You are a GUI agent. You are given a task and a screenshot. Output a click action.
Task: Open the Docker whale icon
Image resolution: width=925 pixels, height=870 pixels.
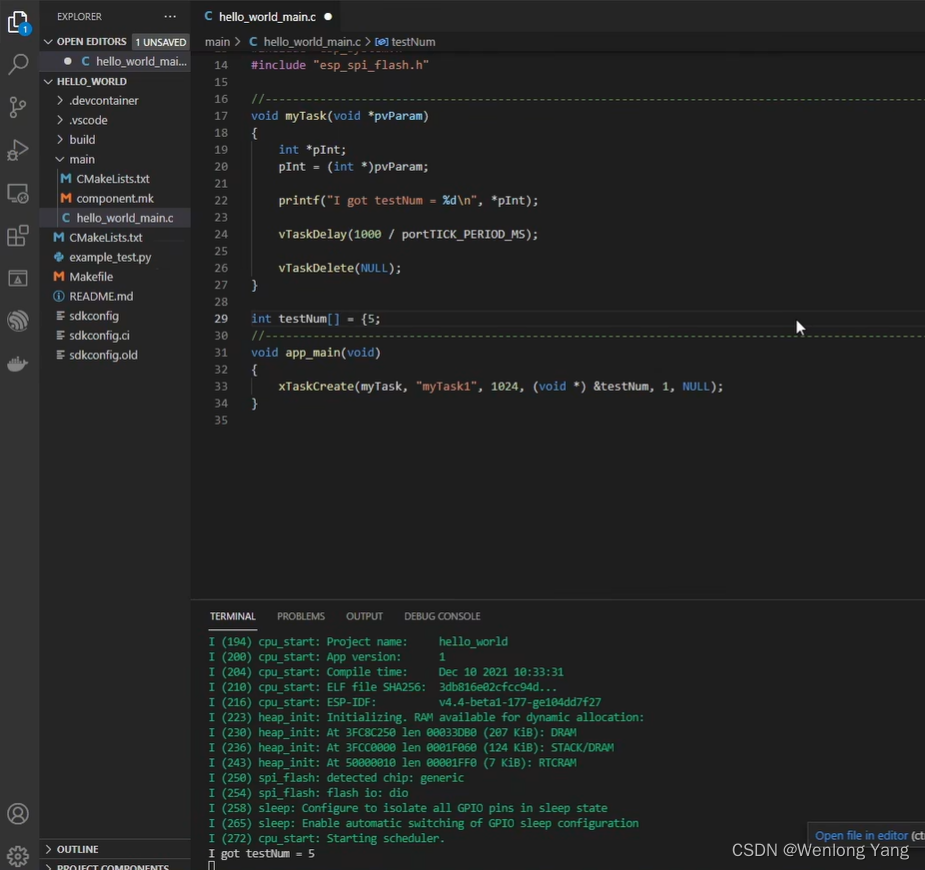18,364
